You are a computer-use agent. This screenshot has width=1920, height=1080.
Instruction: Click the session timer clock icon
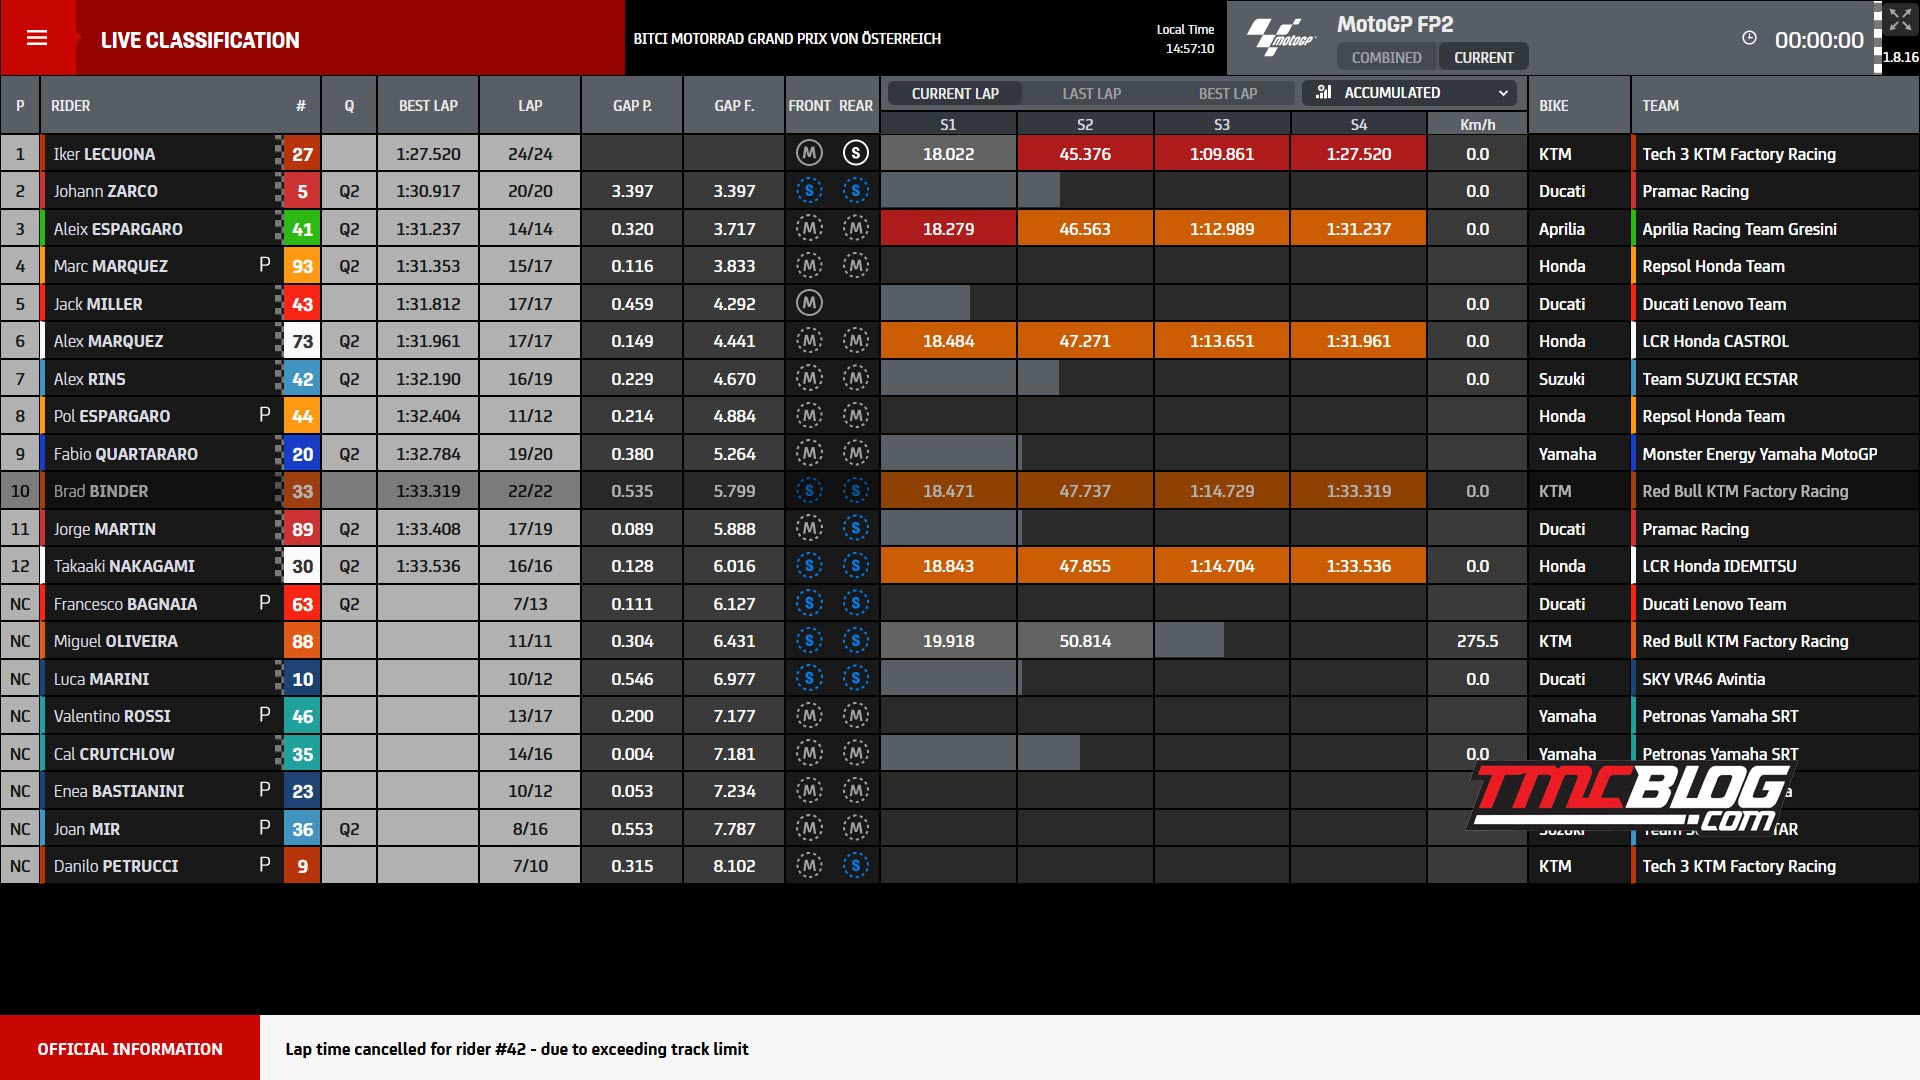[x=1749, y=38]
